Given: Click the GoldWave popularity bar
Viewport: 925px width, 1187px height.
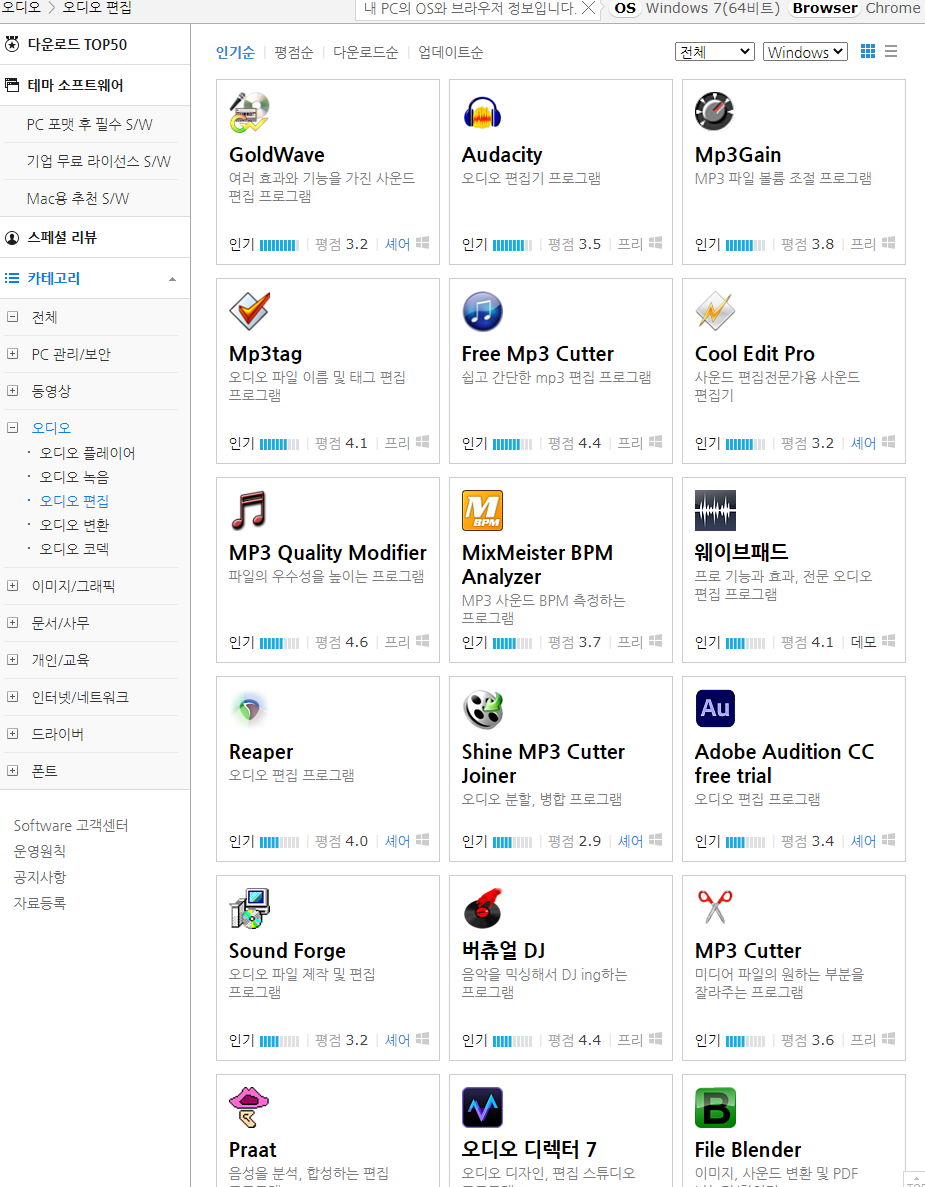Looking at the screenshot, I should (279, 245).
